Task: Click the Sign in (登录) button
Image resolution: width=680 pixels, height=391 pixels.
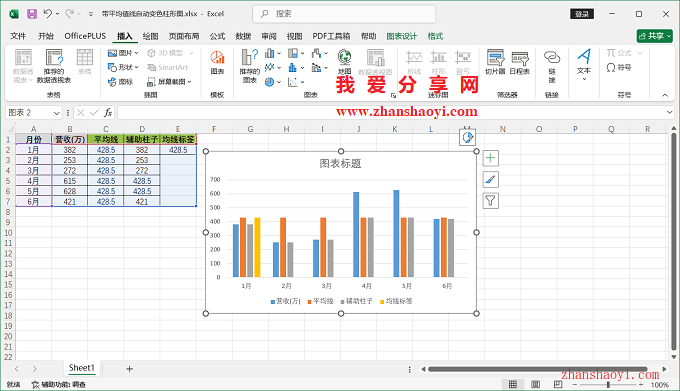Action: (582, 14)
